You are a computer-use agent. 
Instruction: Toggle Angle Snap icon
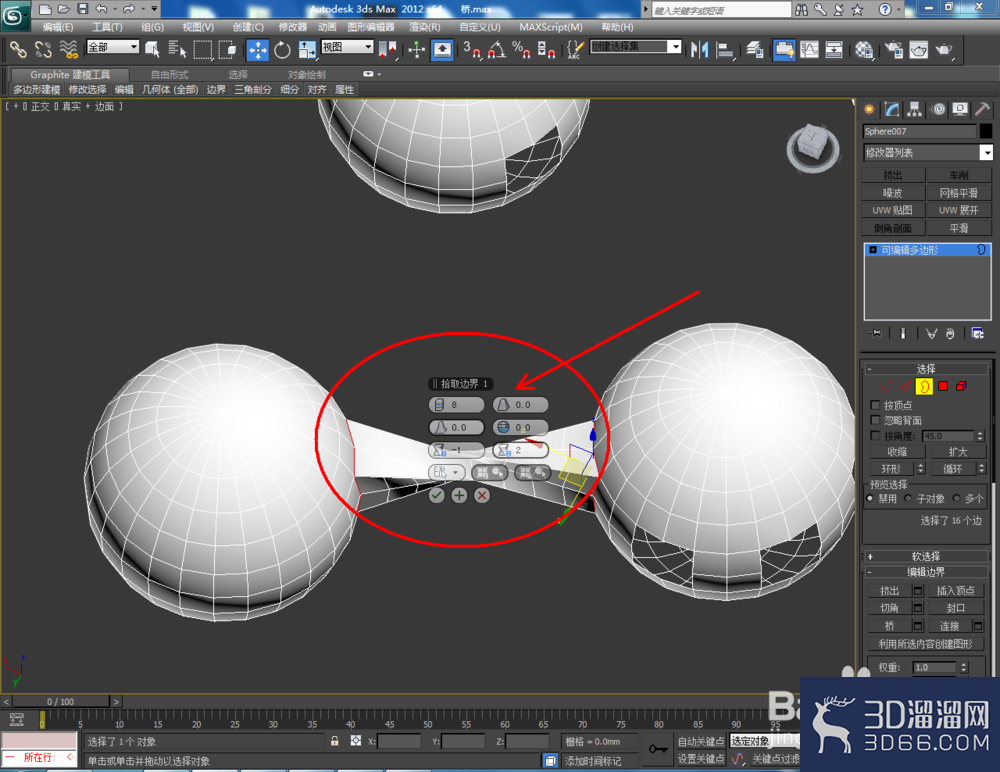click(496, 49)
